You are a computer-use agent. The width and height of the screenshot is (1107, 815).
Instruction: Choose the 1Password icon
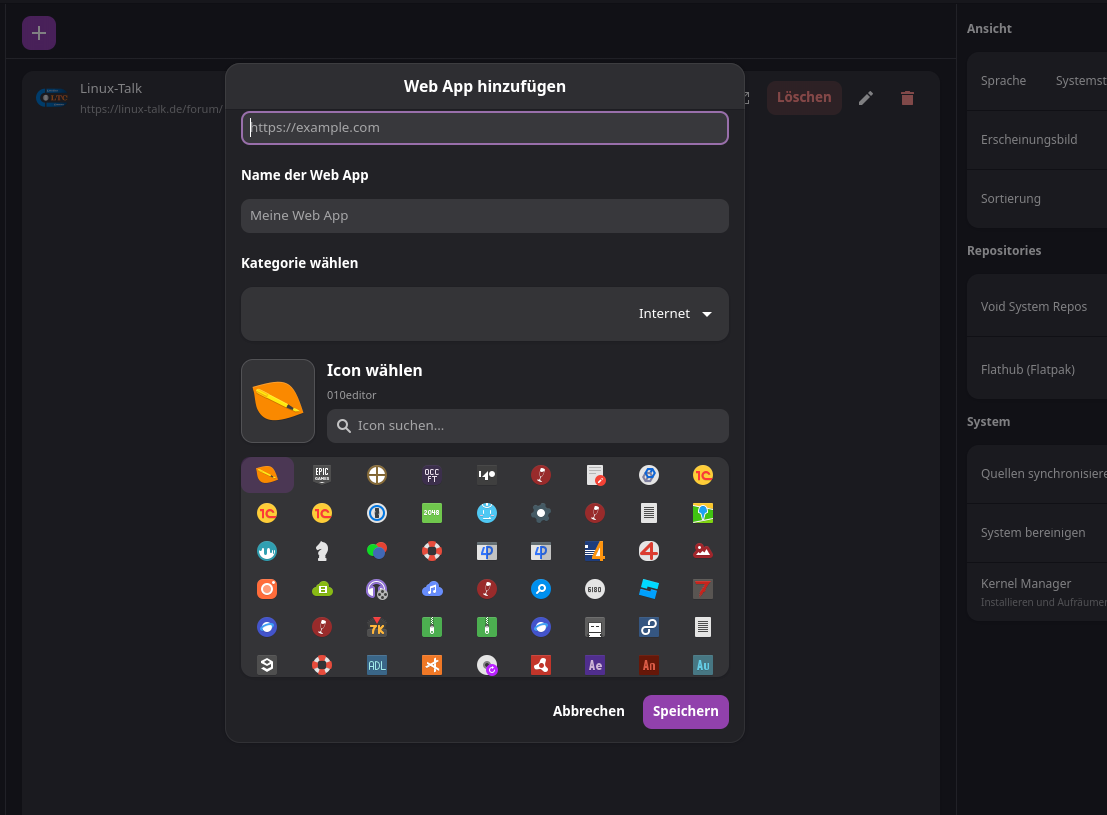click(x=377, y=513)
